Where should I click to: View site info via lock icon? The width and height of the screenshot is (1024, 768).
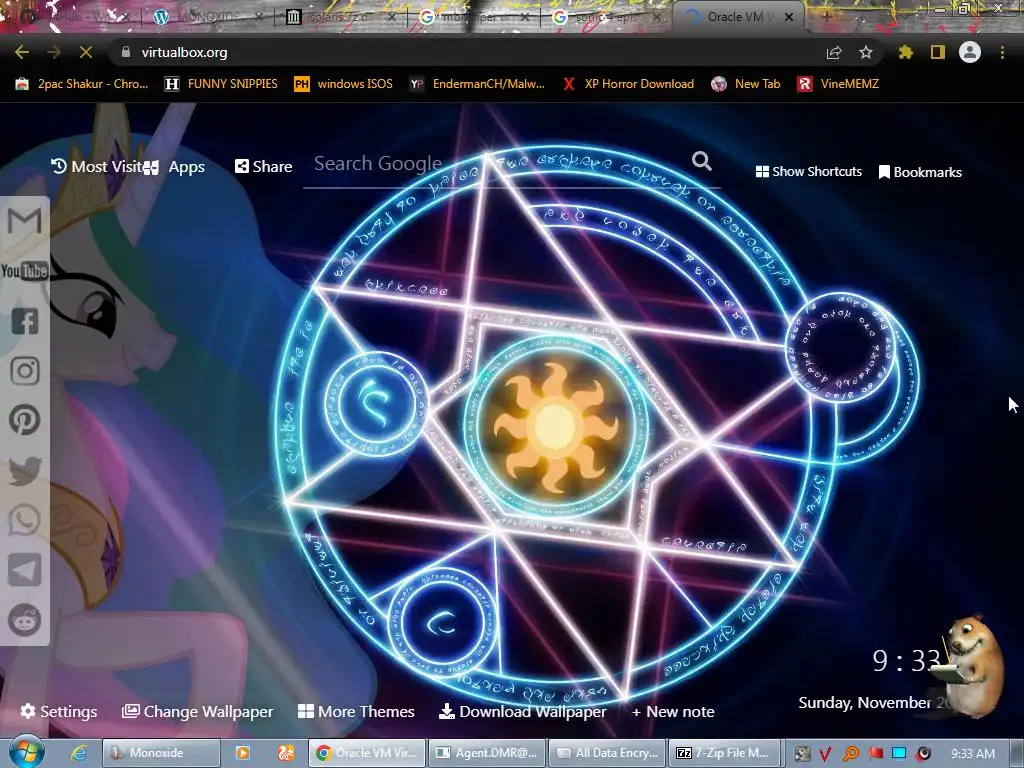(126, 52)
